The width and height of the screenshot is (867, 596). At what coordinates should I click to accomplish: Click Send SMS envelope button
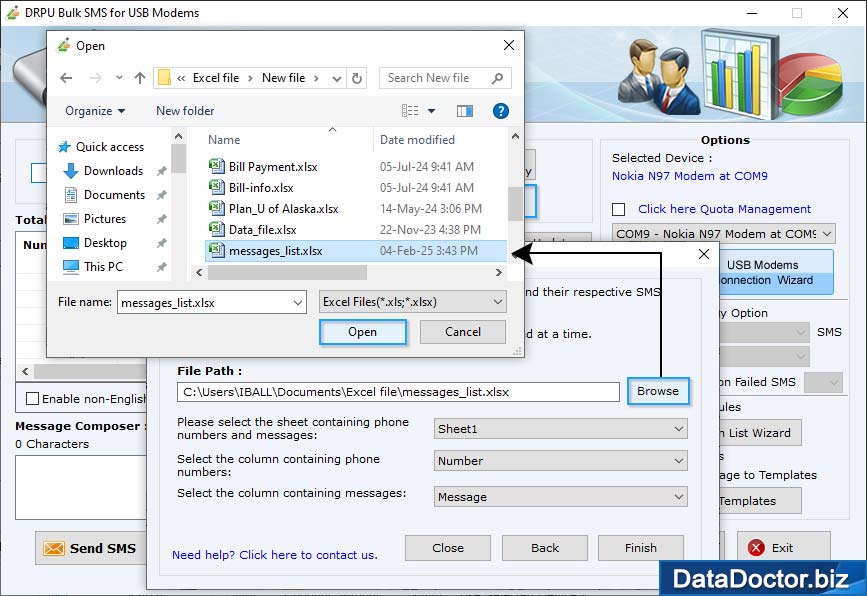tap(91, 548)
